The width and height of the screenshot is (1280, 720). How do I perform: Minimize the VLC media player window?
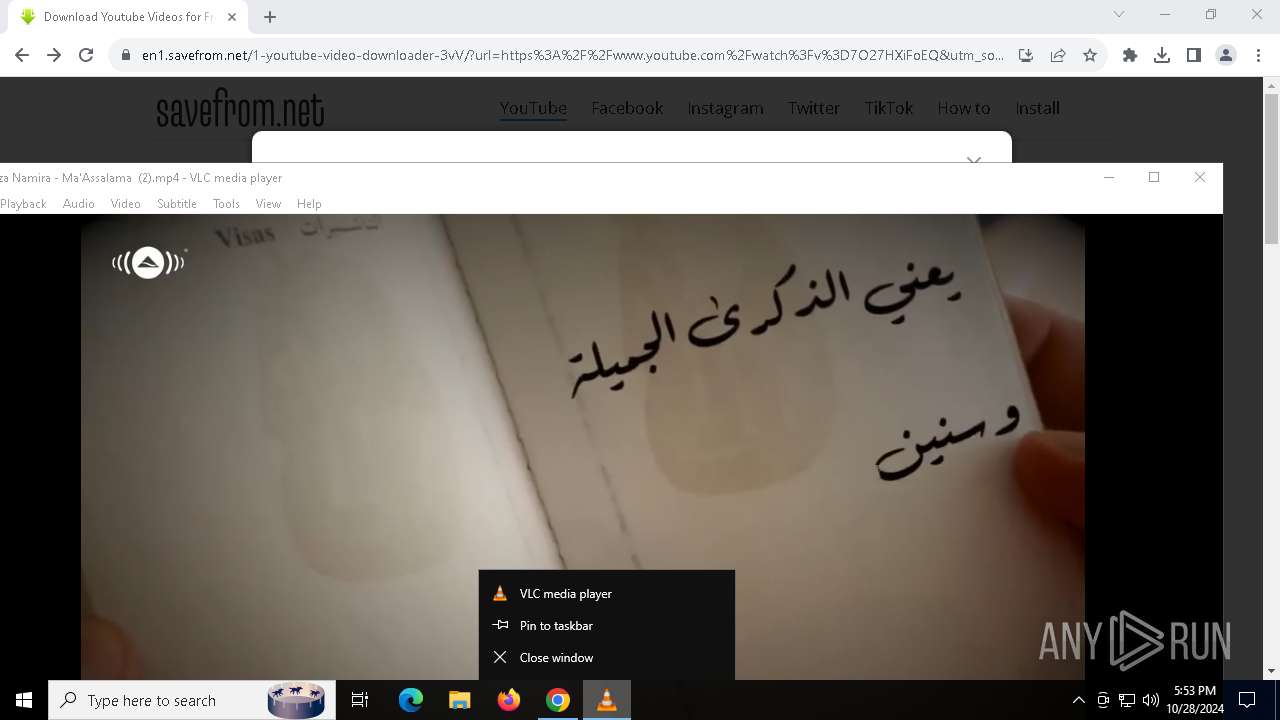(1109, 177)
